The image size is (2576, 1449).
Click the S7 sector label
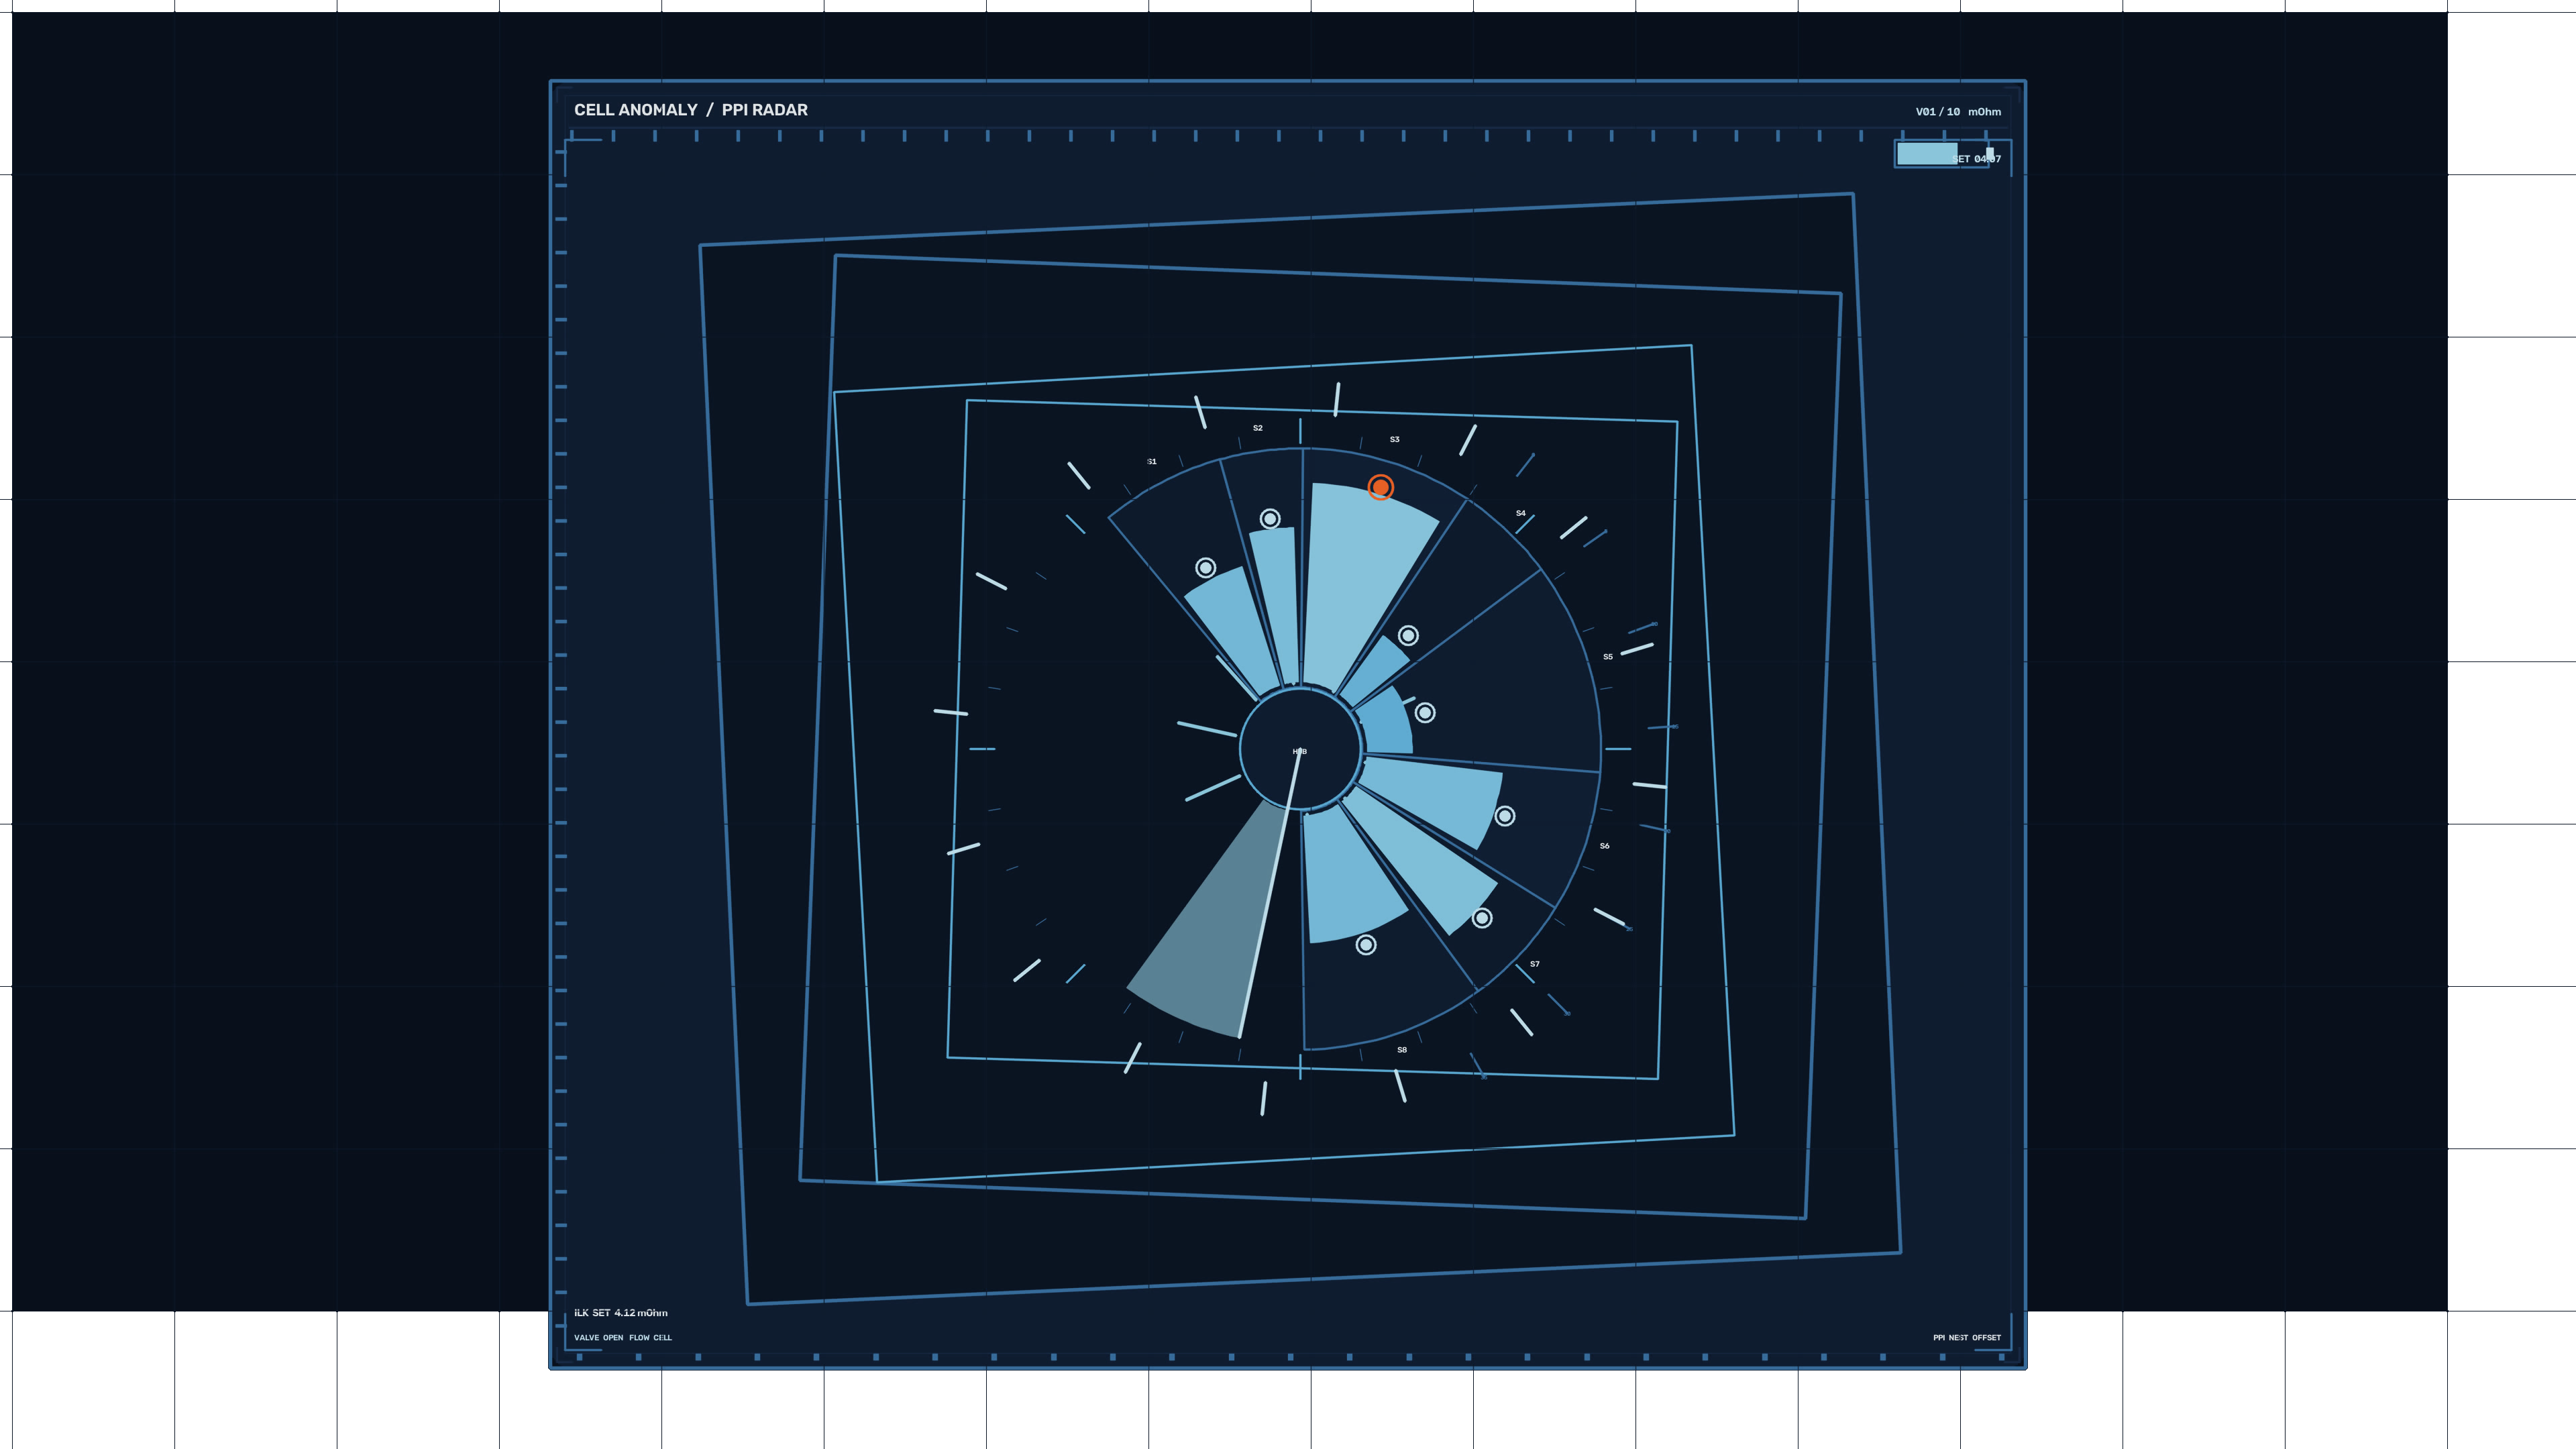click(x=1535, y=964)
